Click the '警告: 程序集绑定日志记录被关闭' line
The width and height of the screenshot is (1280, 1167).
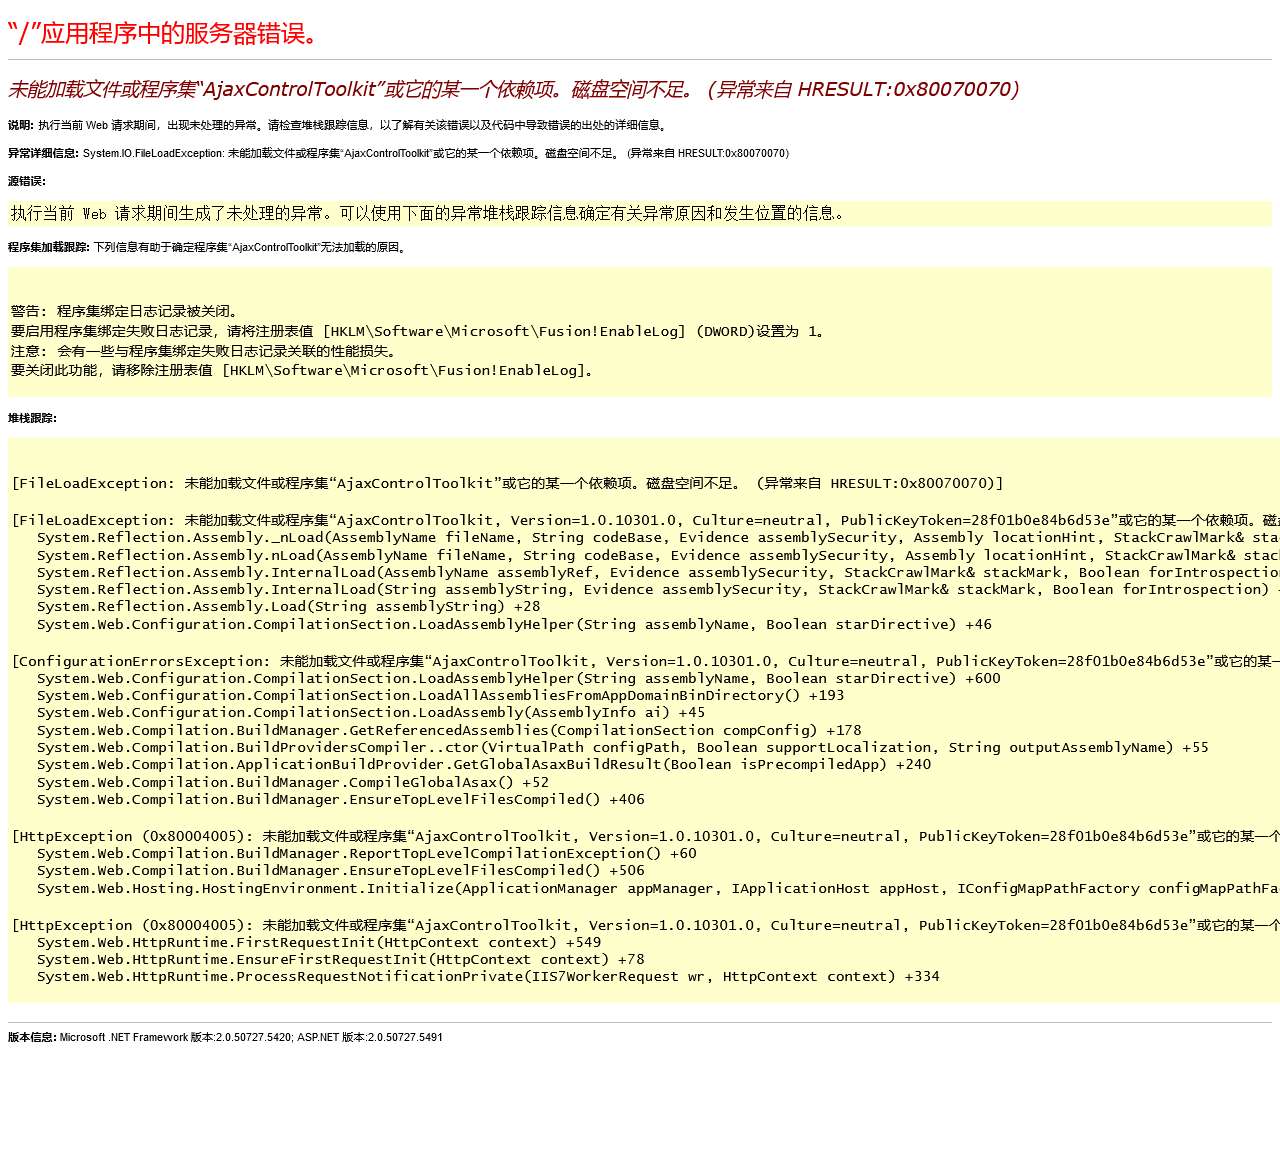(126, 311)
